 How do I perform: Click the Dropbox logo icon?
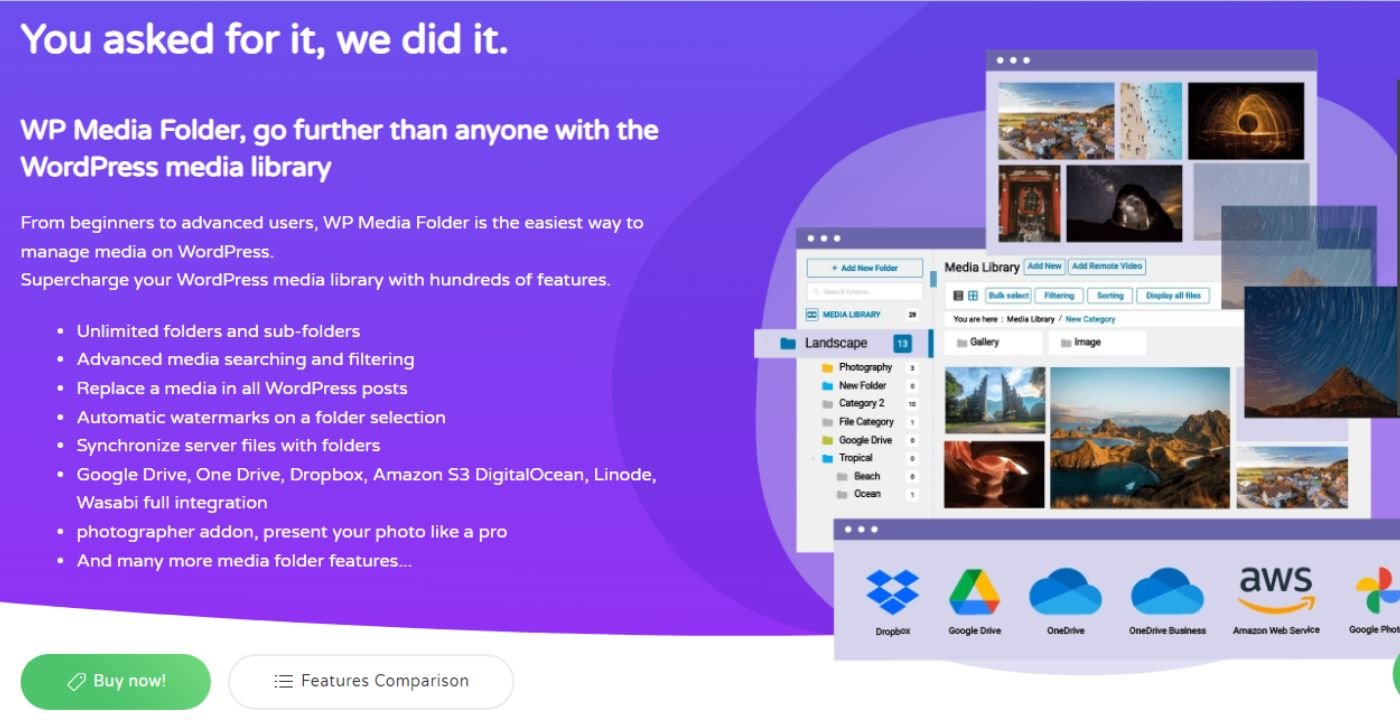point(893,592)
